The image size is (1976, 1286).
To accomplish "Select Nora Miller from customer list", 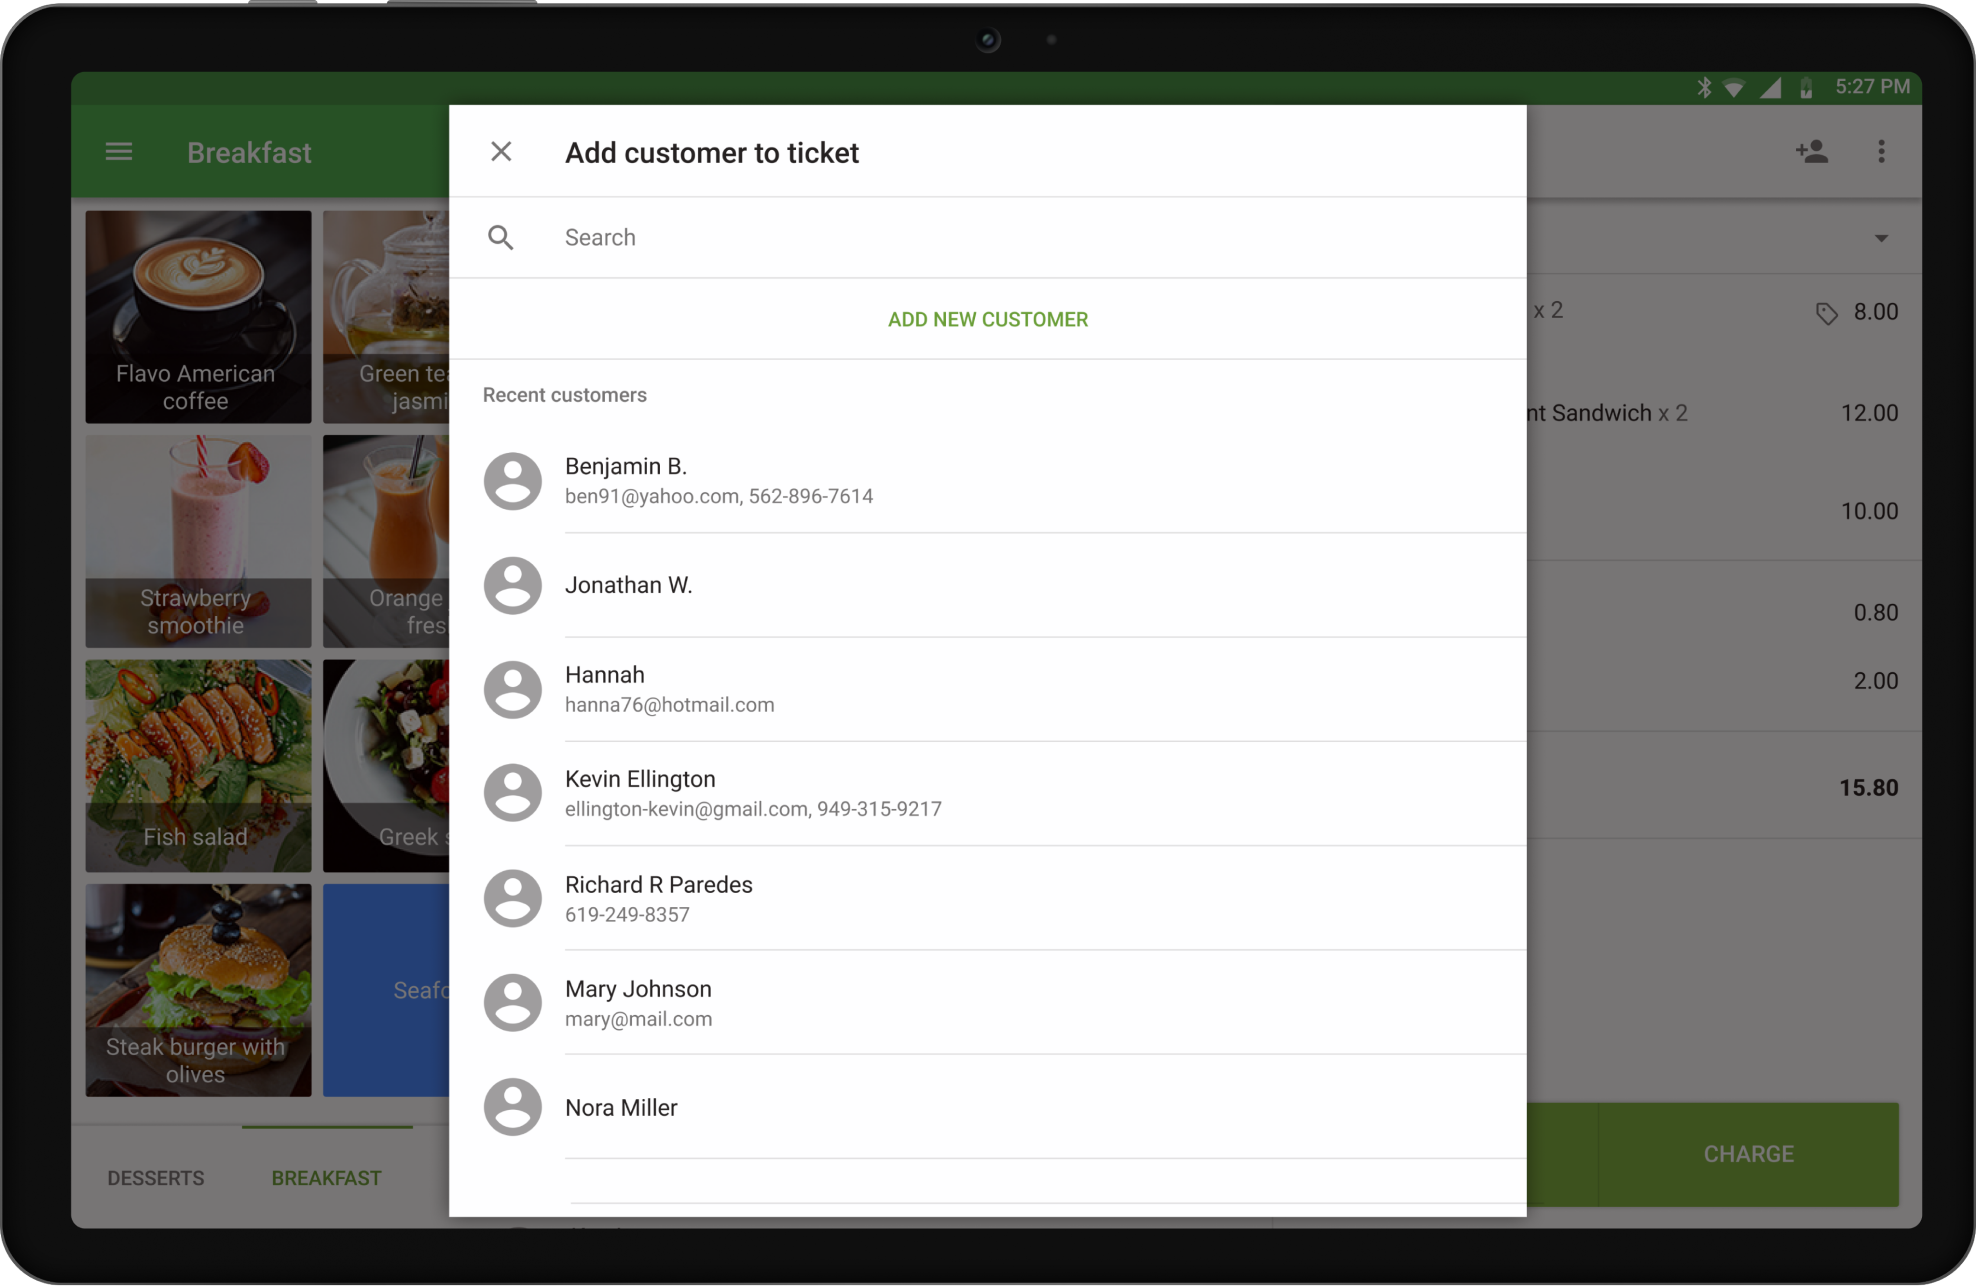I will tap(987, 1107).
